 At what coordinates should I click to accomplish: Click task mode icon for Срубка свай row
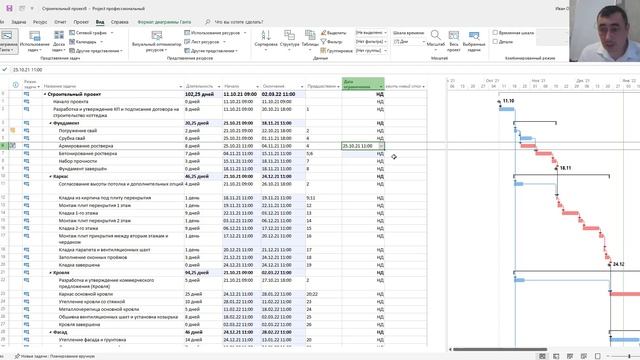coord(27,138)
